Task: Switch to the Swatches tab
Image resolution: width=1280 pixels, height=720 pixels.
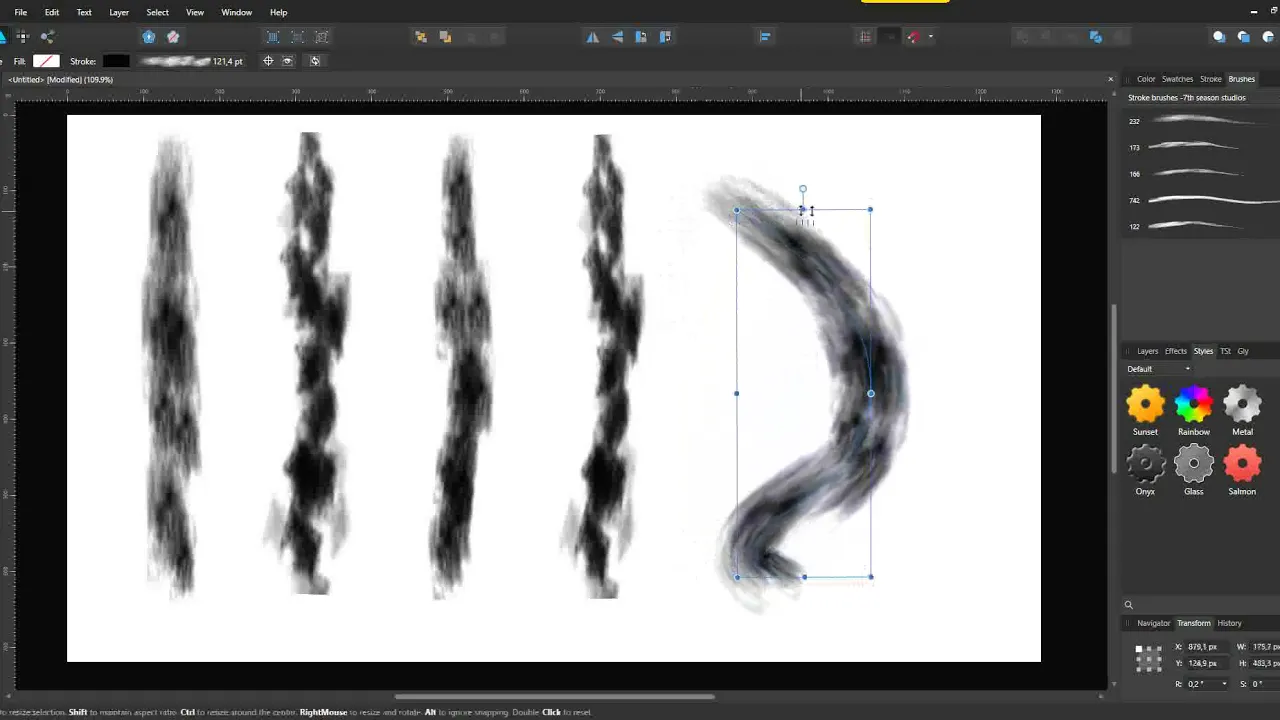Action: coord(1177,79)
